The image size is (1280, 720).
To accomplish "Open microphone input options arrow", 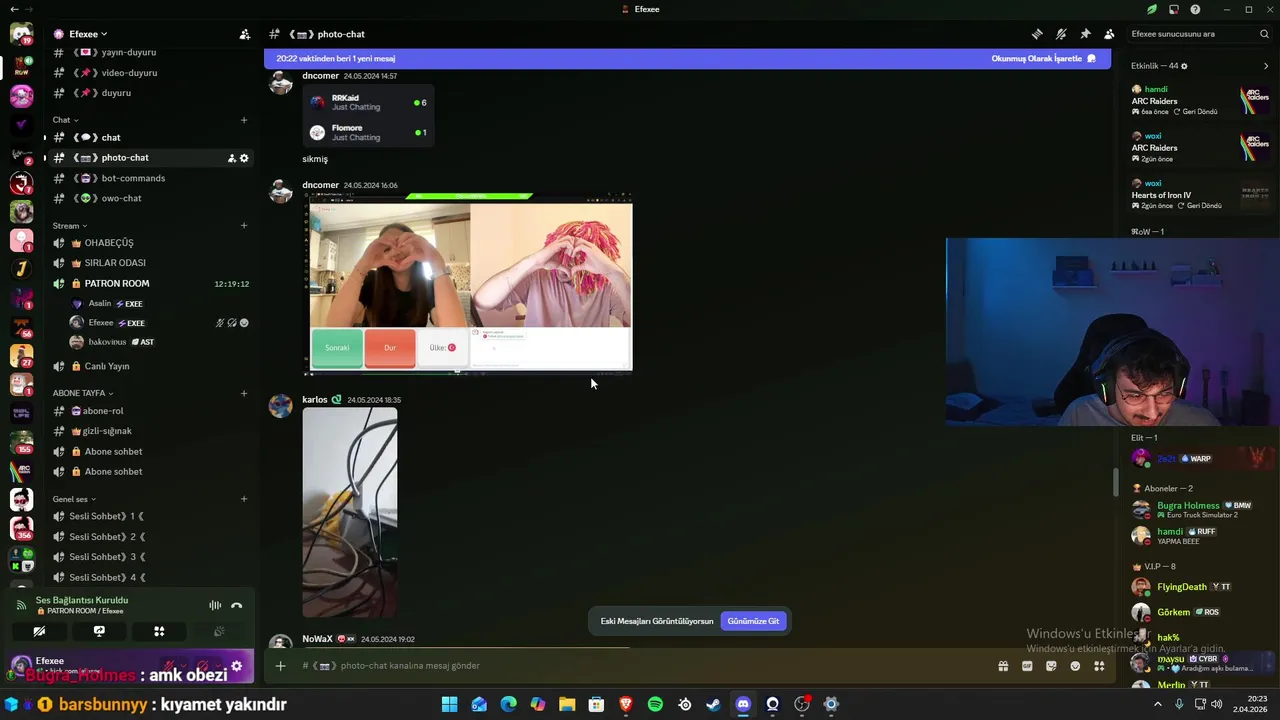I will tap(185, 666).
